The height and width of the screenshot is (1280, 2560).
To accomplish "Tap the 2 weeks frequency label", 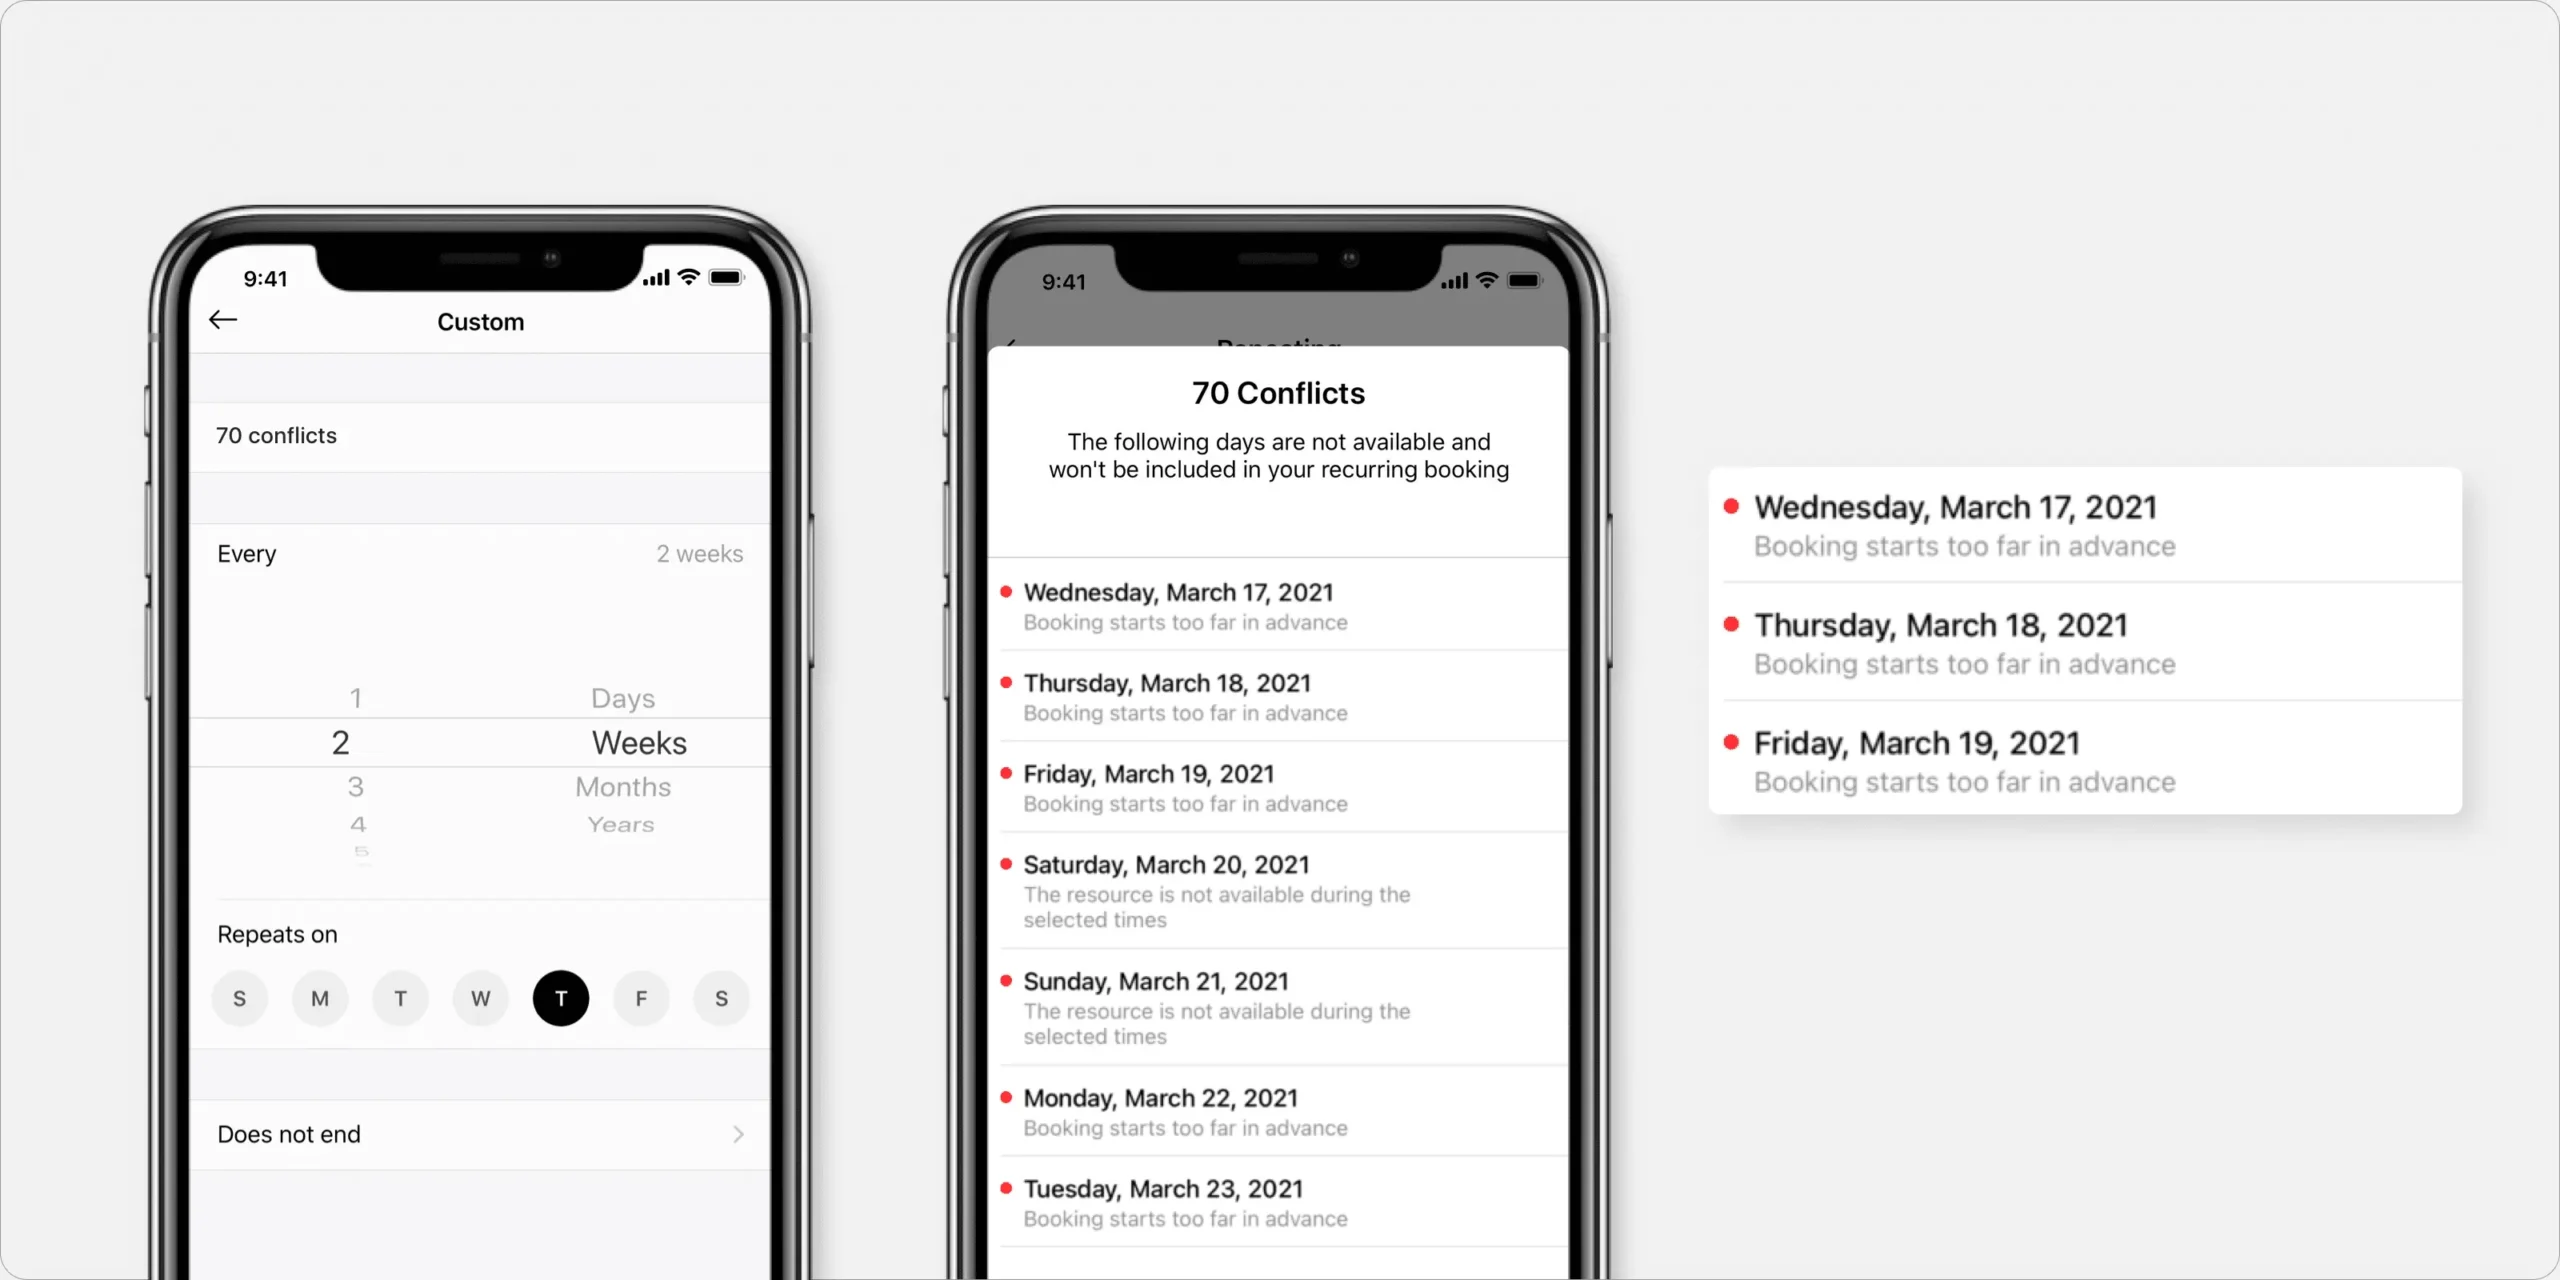I will pyautogui.click(x=699, y=553).
